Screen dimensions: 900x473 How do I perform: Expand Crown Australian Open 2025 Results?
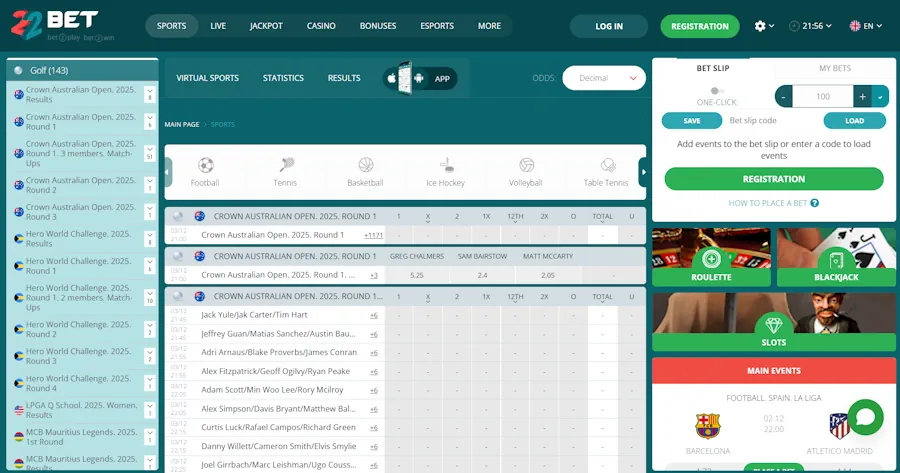150,94
